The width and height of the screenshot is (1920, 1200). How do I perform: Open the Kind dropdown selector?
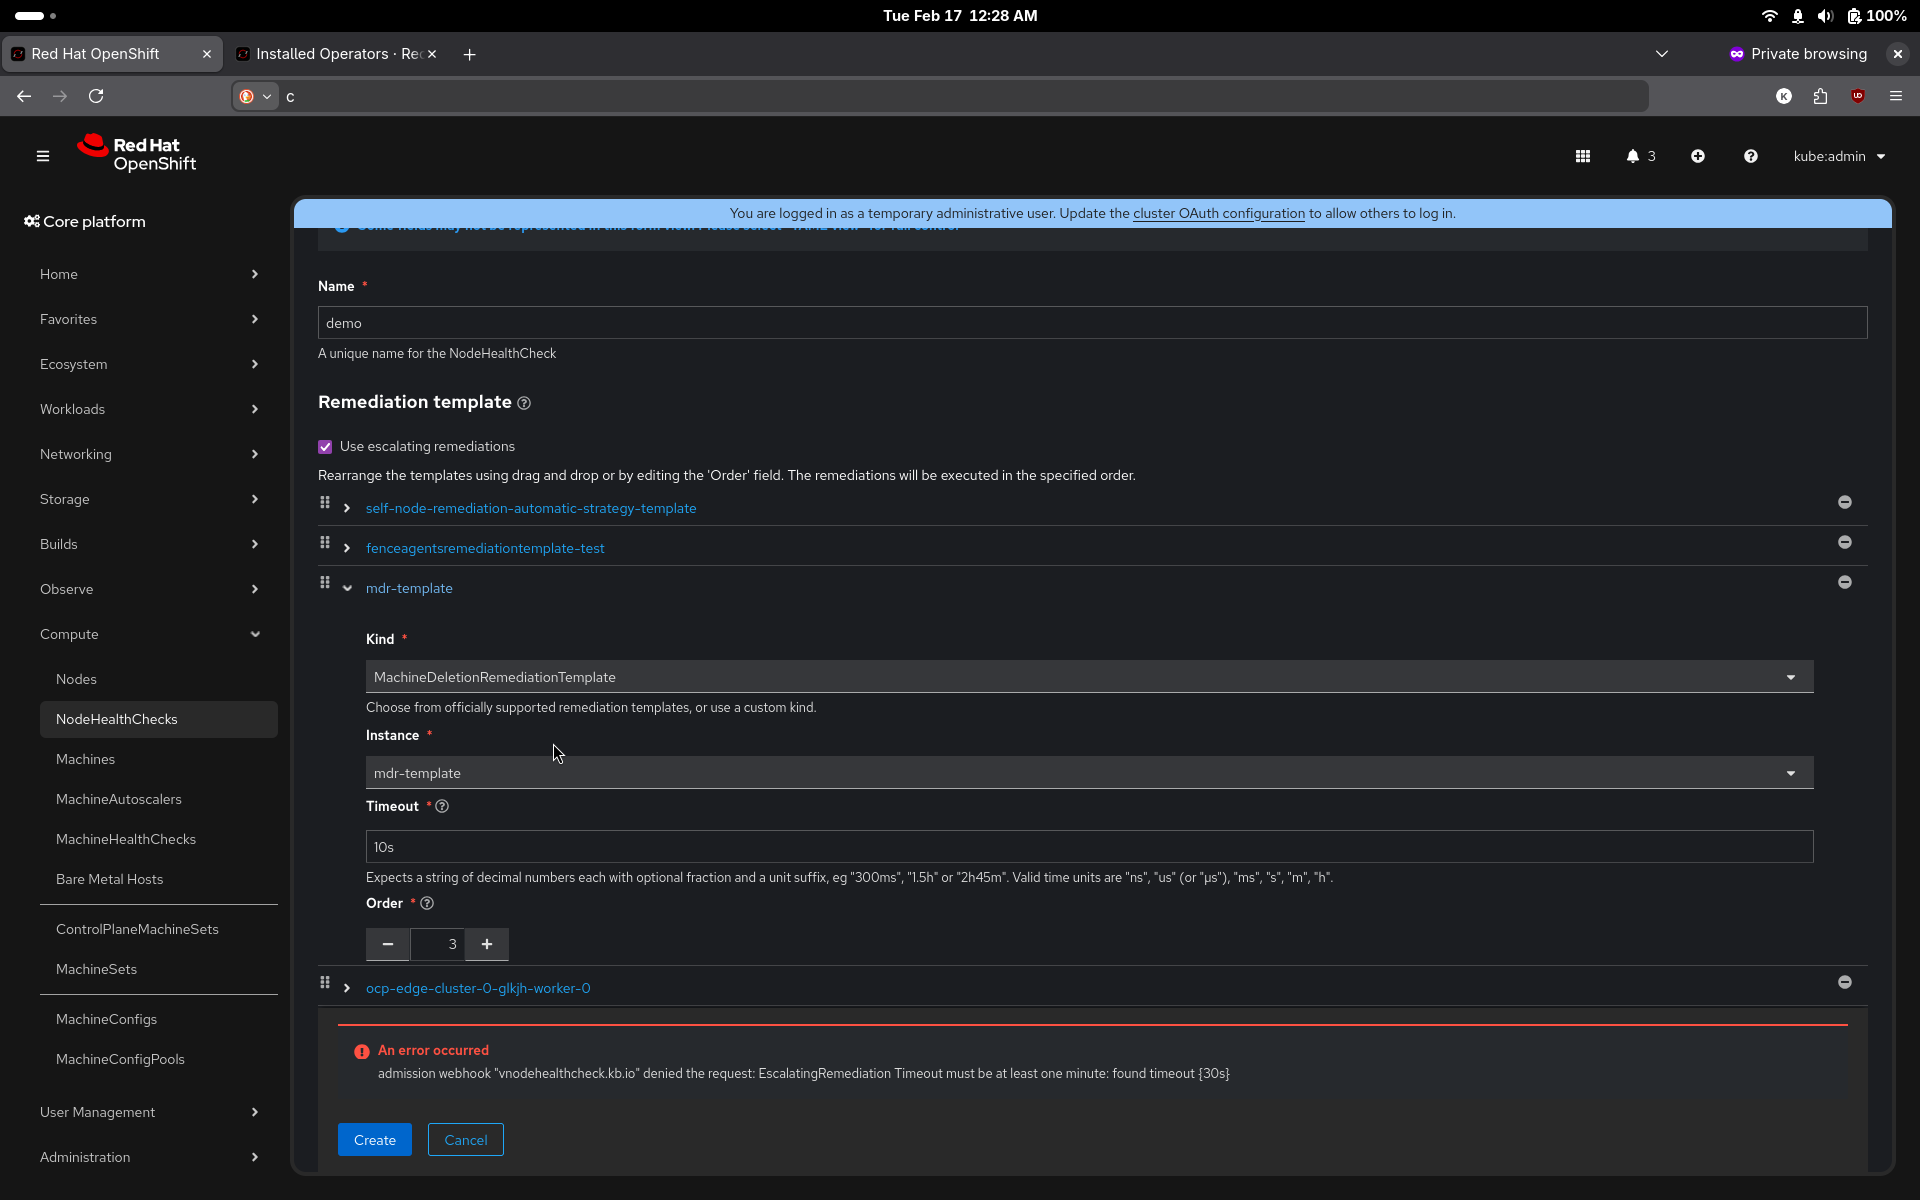pyautogui.click(x=1088, y=677)
